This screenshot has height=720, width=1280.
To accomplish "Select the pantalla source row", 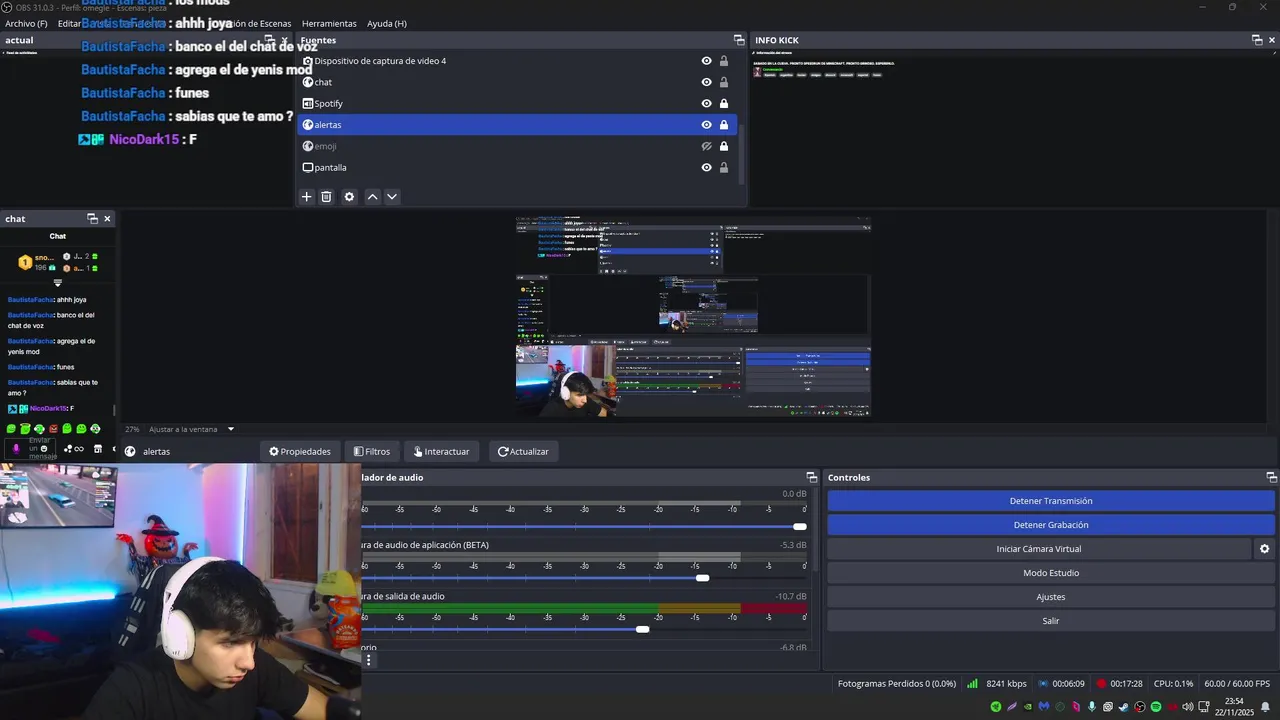I will [x=517, y=167].
